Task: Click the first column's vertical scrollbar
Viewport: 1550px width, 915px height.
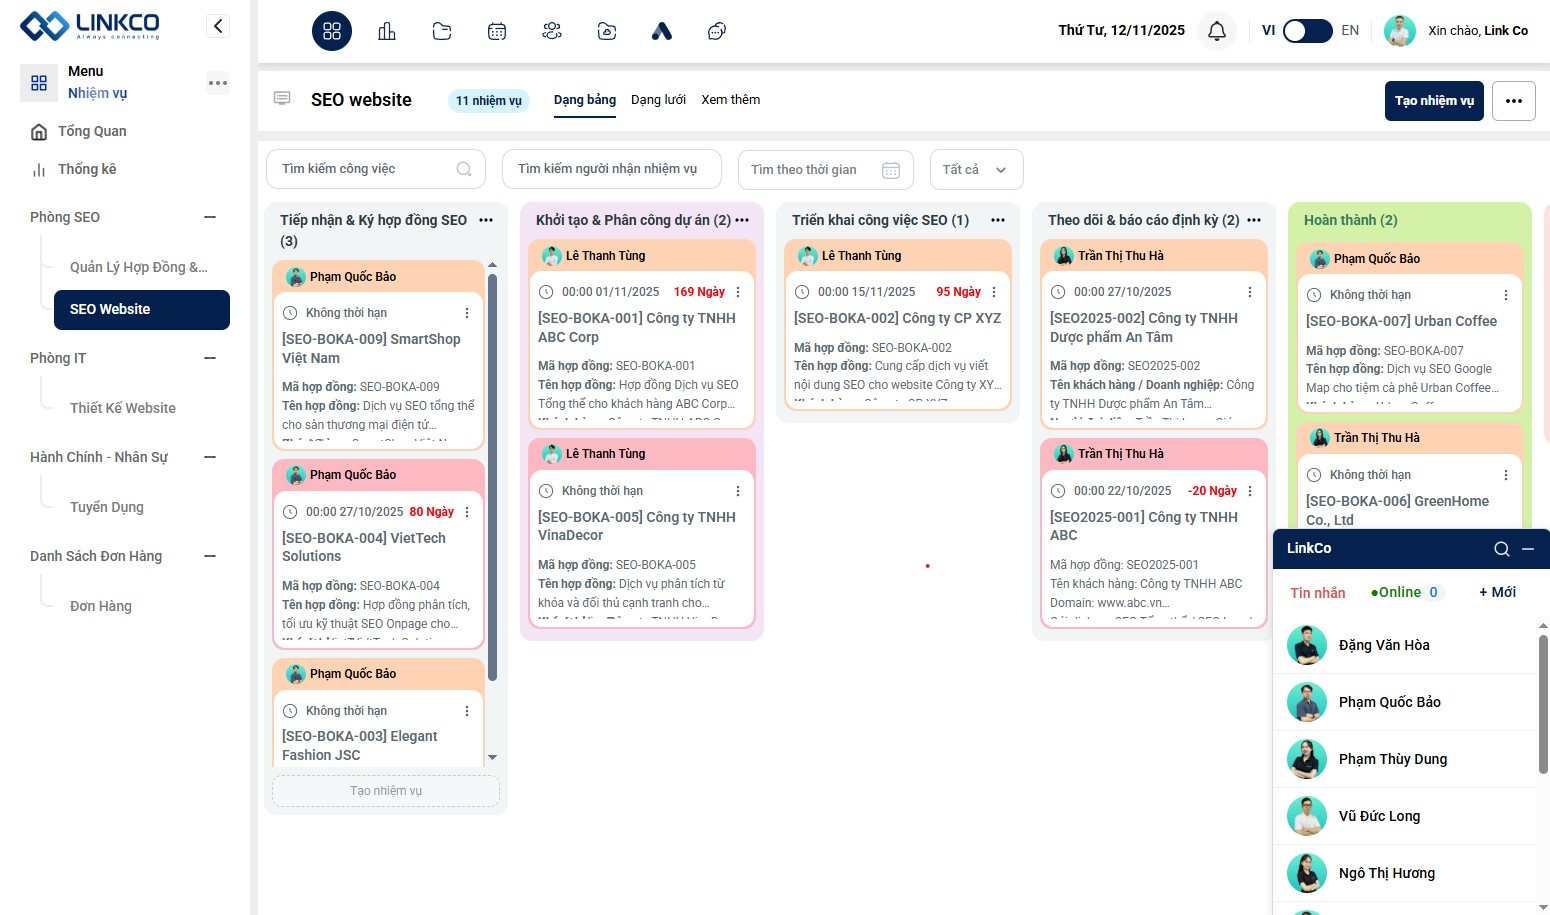Action: point(492,480)
